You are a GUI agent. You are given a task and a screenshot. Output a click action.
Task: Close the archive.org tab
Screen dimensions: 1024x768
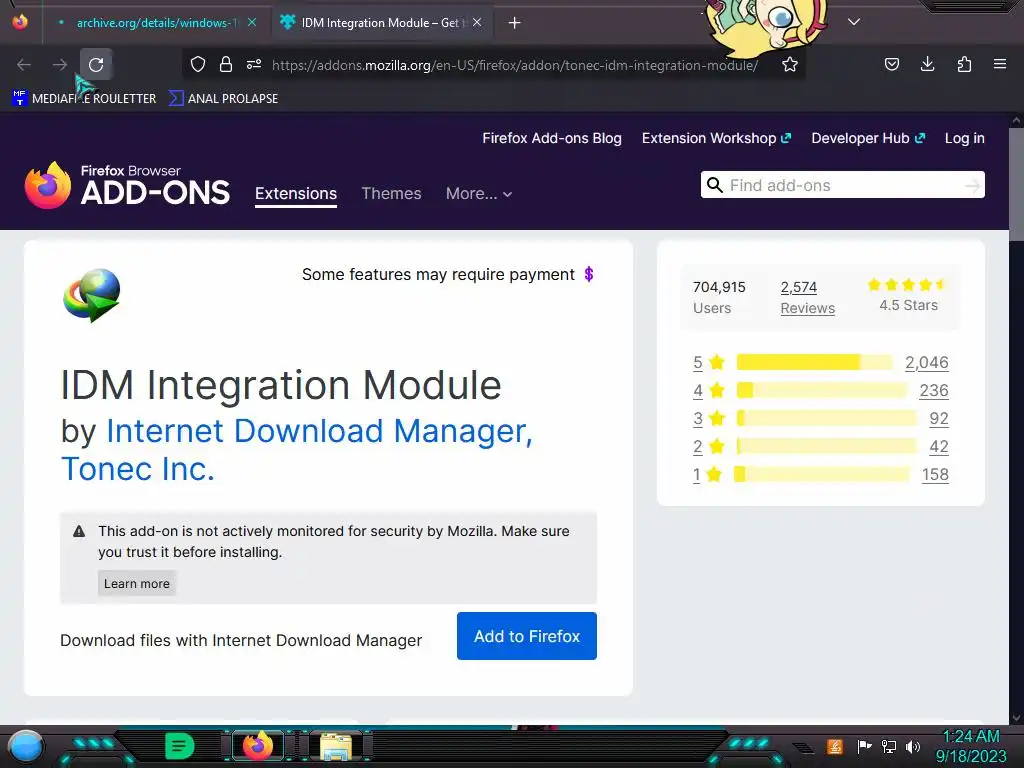pos(252,22)
